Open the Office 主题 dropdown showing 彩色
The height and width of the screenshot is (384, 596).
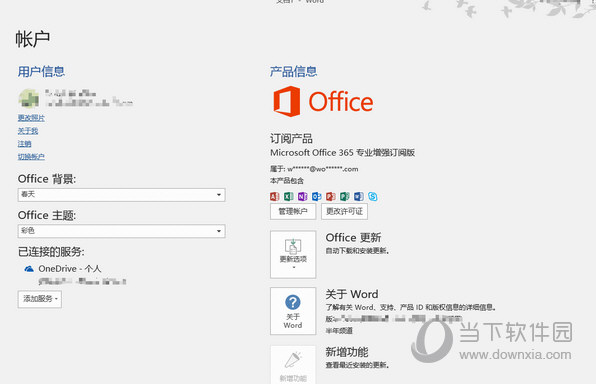point(122,231)
